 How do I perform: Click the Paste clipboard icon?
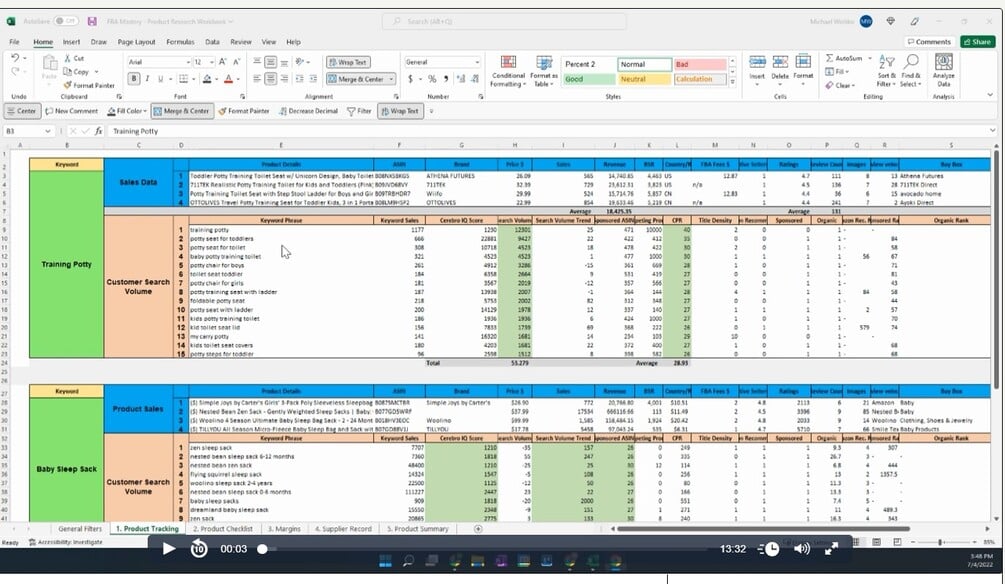49,63
